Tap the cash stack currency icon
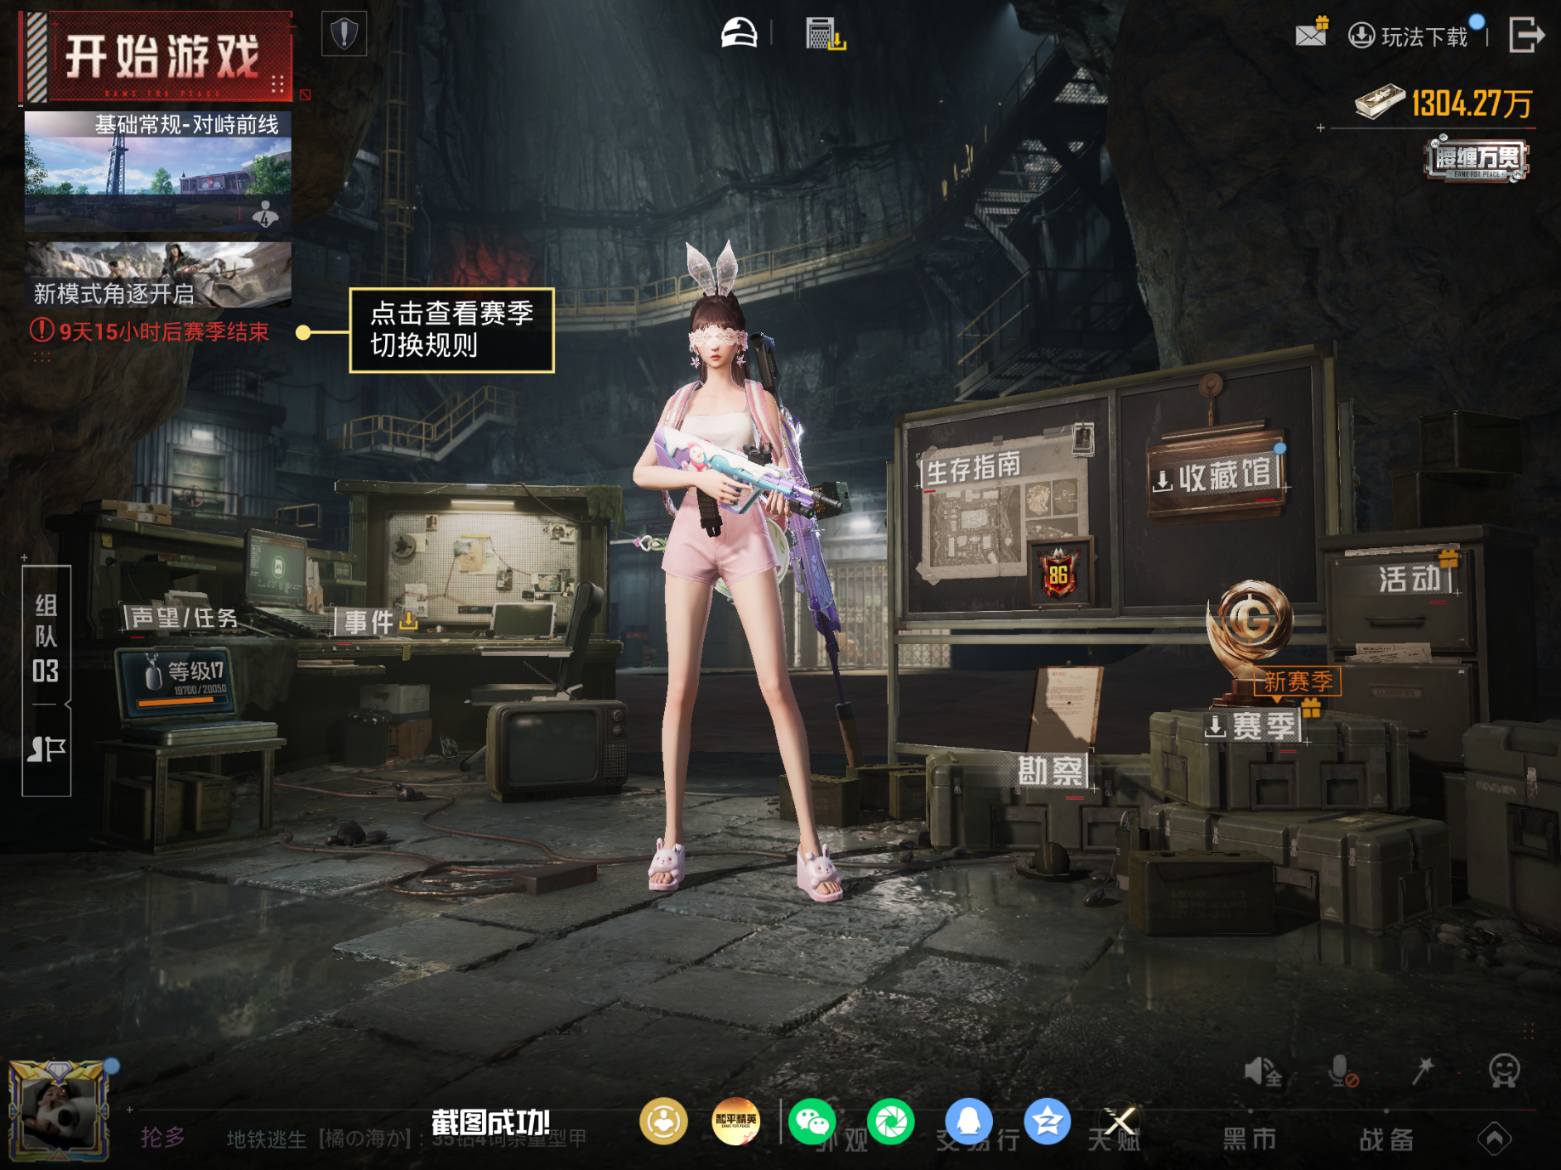1561x1170 pixels. tap(1380, 102)
